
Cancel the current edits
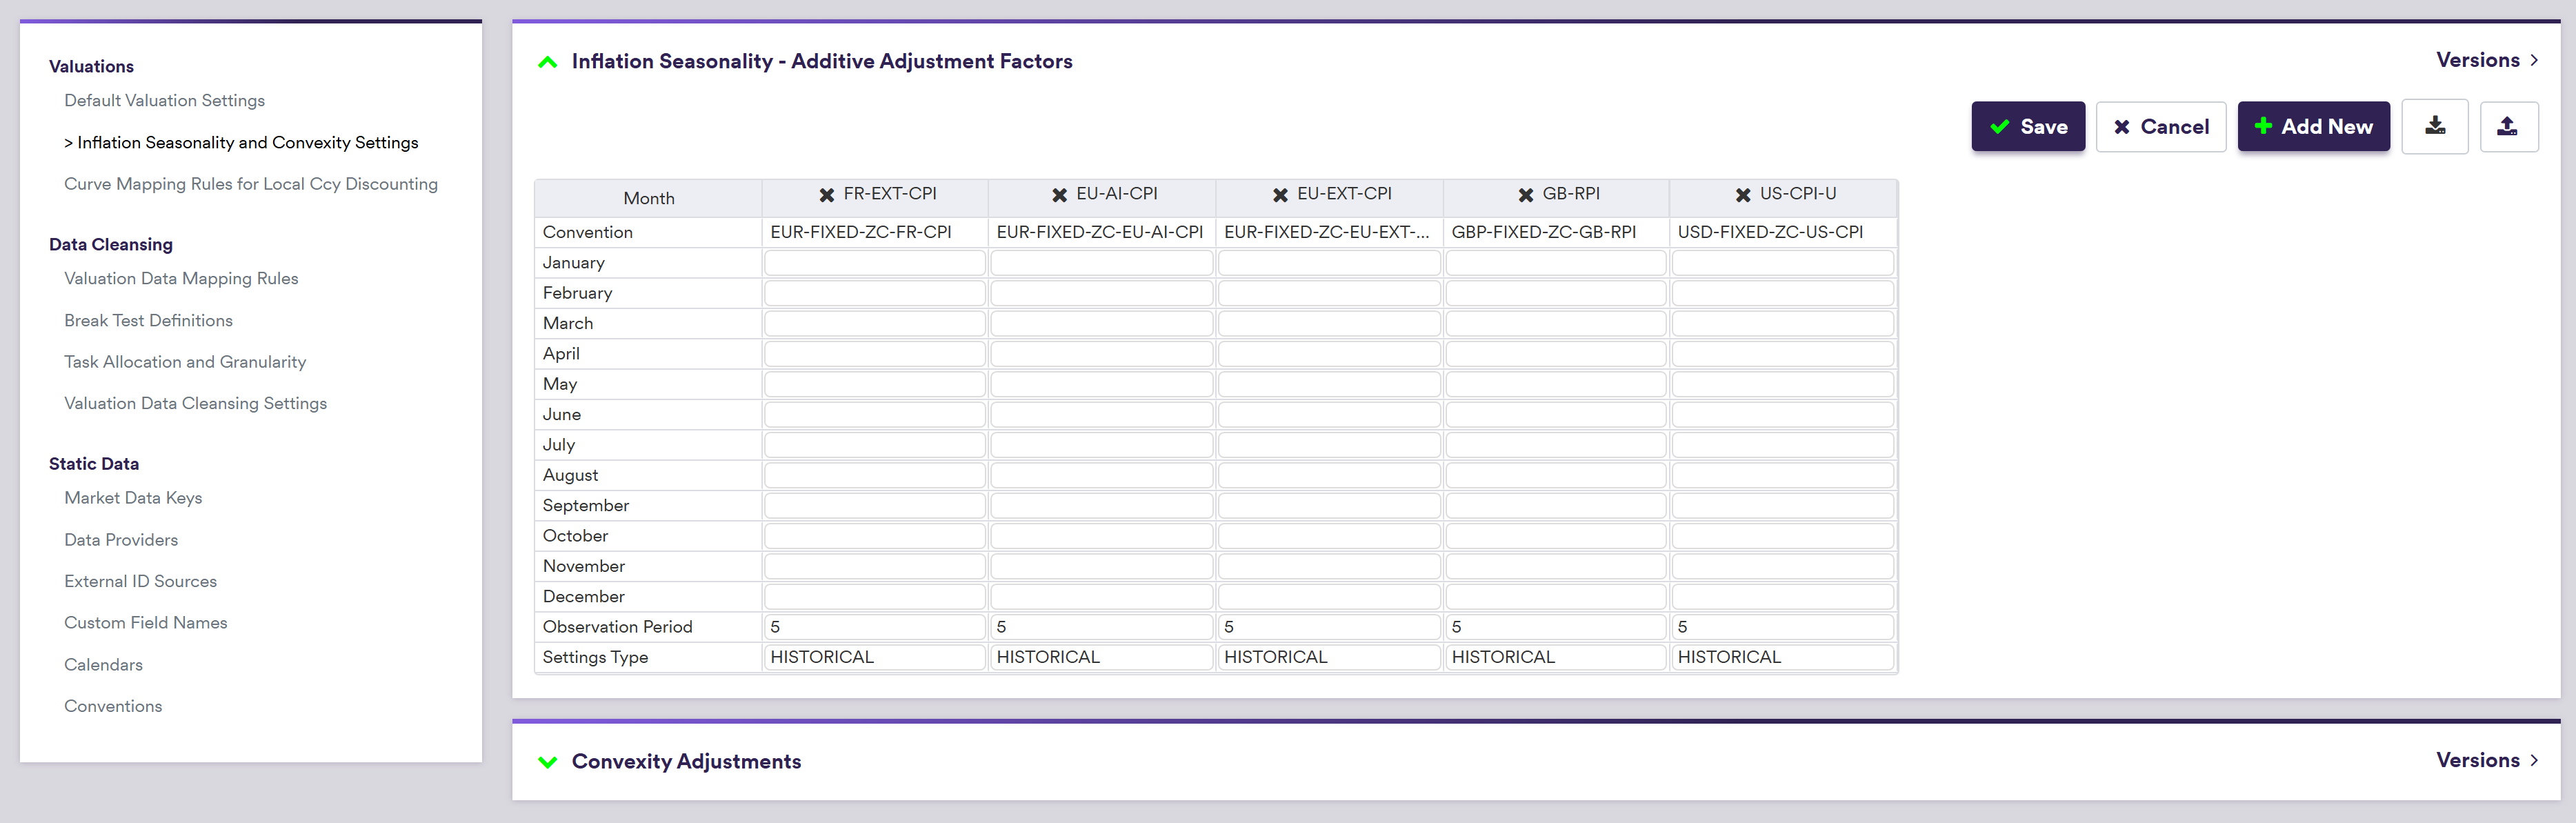(x=2160, y=127)
